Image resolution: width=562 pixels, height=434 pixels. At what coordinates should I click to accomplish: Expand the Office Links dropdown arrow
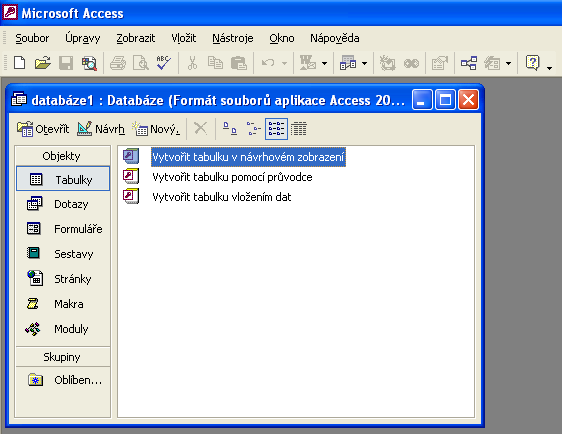click(325, 63)
